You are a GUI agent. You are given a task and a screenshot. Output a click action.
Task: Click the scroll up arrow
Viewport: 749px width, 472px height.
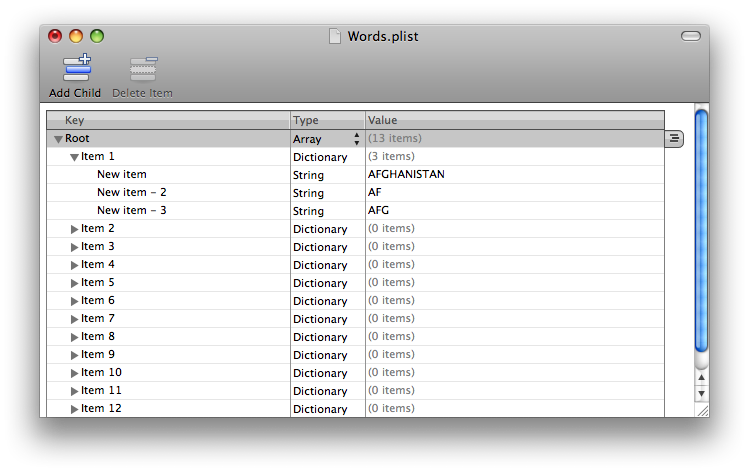[x=701, y=377]
